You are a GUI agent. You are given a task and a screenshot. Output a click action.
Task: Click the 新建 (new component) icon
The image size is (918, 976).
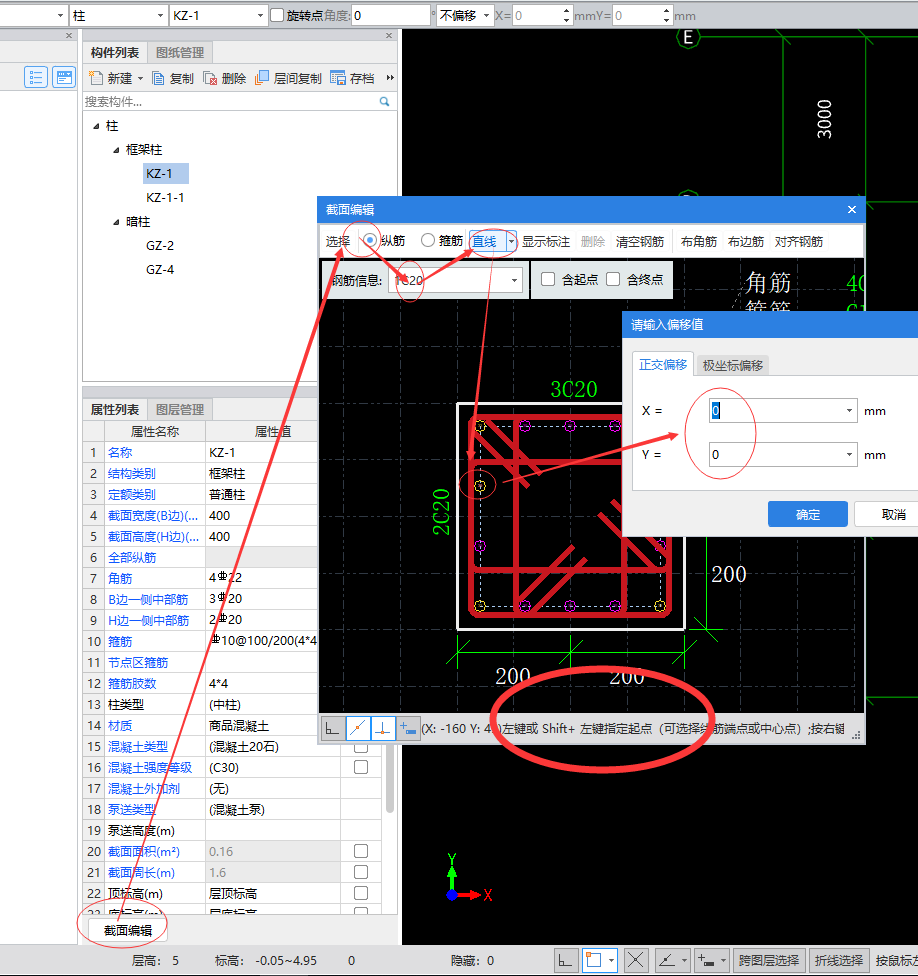(95, 78)
